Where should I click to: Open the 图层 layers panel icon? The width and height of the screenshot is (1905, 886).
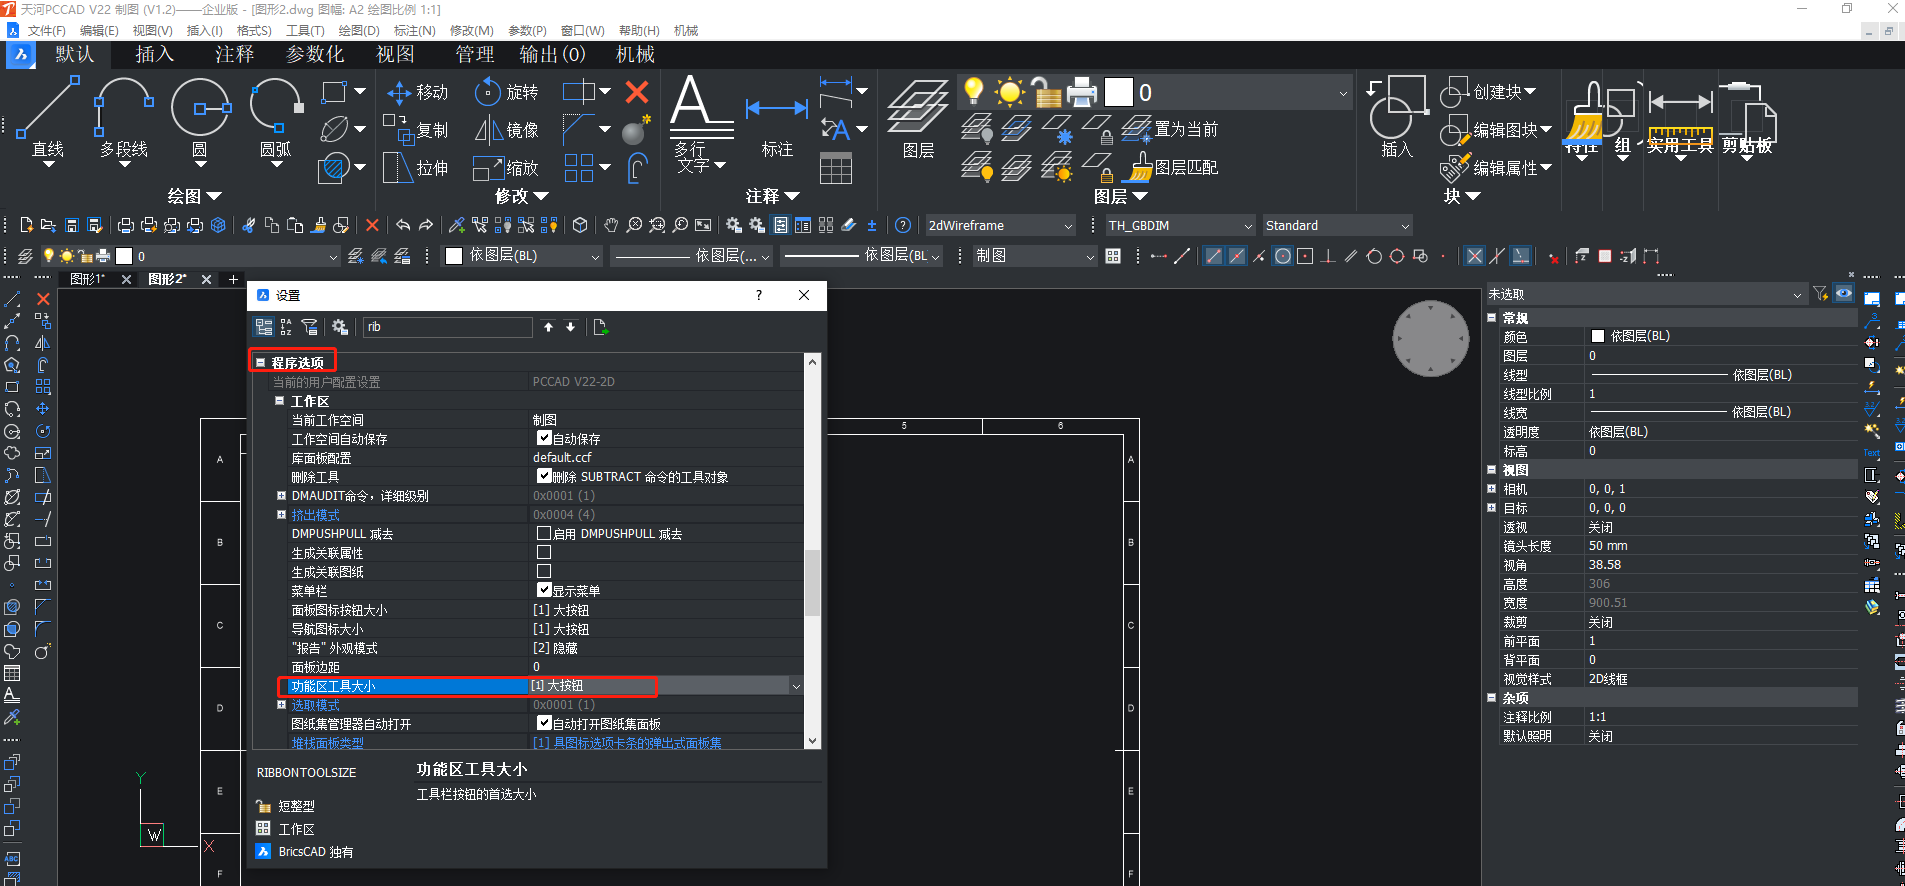click(918, 118)
